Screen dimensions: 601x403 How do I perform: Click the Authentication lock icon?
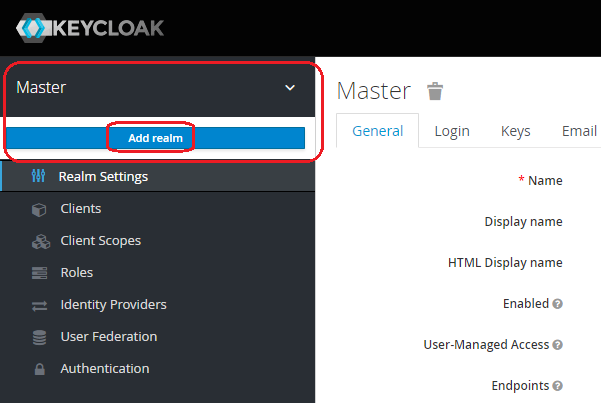pyautogui.click(x=39, y=369)
